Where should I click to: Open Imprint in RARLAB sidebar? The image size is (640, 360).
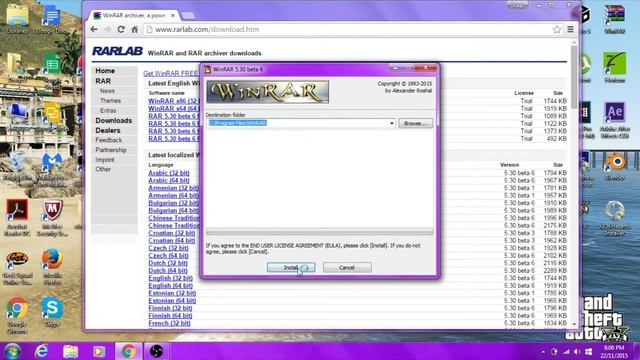pos(105,160)
